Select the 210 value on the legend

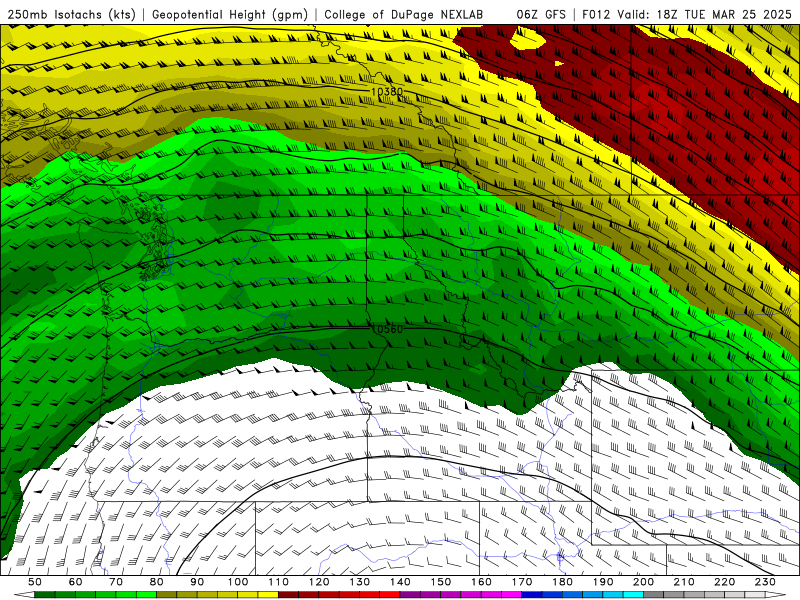tap(684, 582)
